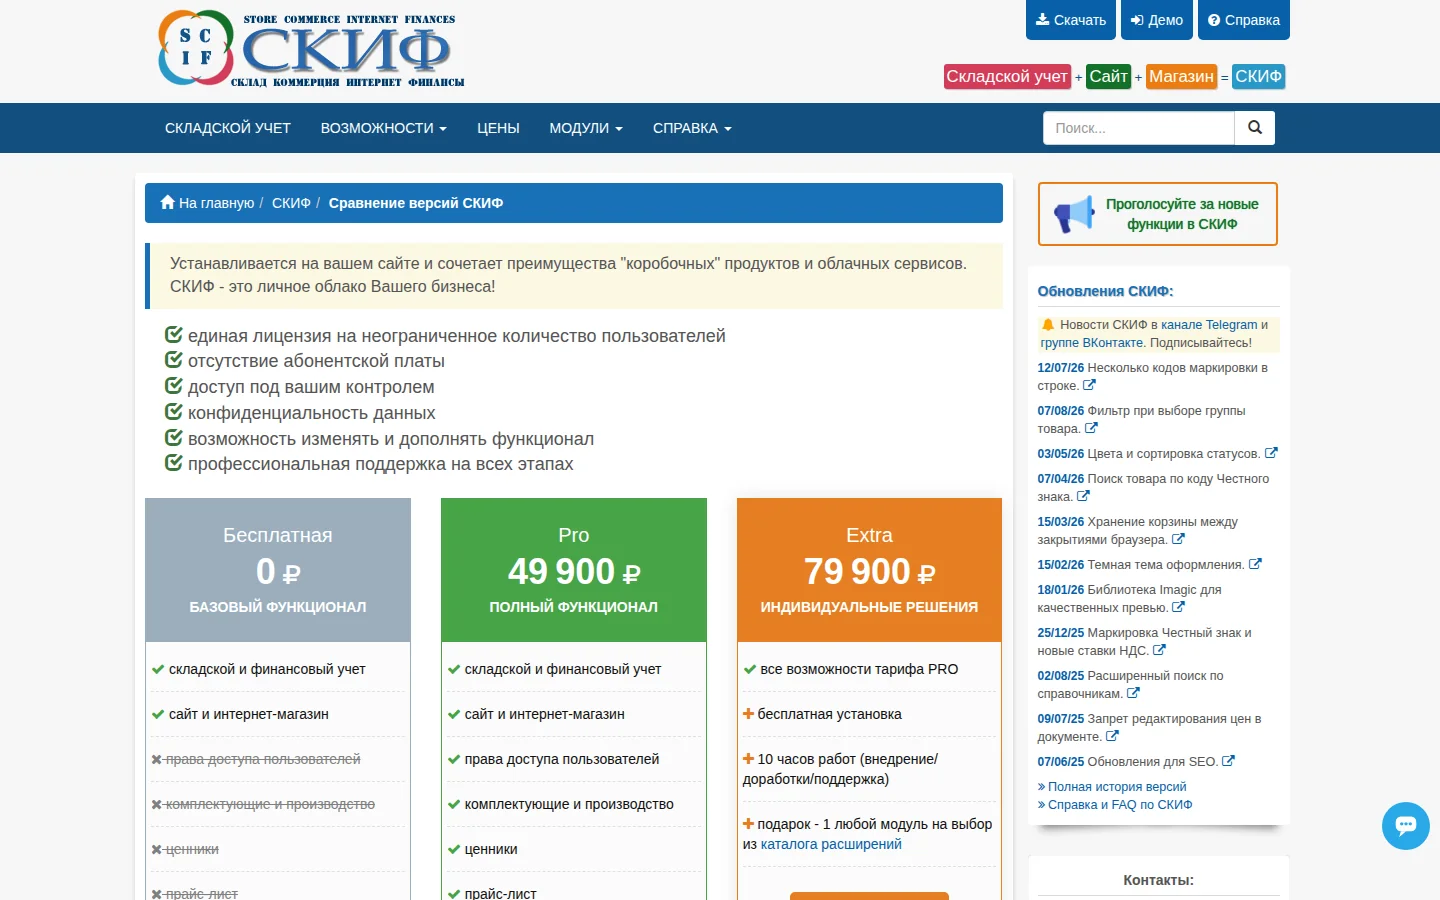
Task: Click the Скачать download button
Action: pyautogui.click(x=1071, y=20)
